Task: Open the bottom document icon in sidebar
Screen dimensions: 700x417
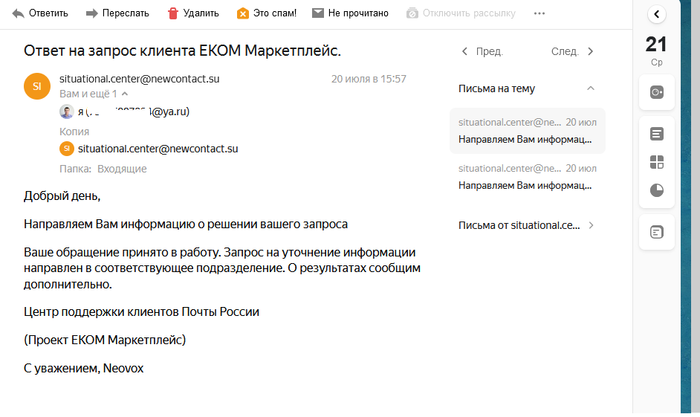Action: pyautogui.click(x=656, y=232)
